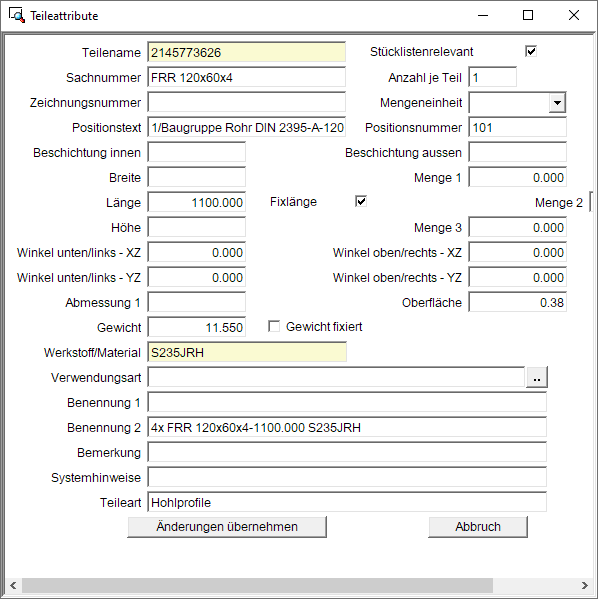The width and height of the screenshot is (598, 599).
Task: Minimize the Teileattribute window
Action: pos(483,15)
